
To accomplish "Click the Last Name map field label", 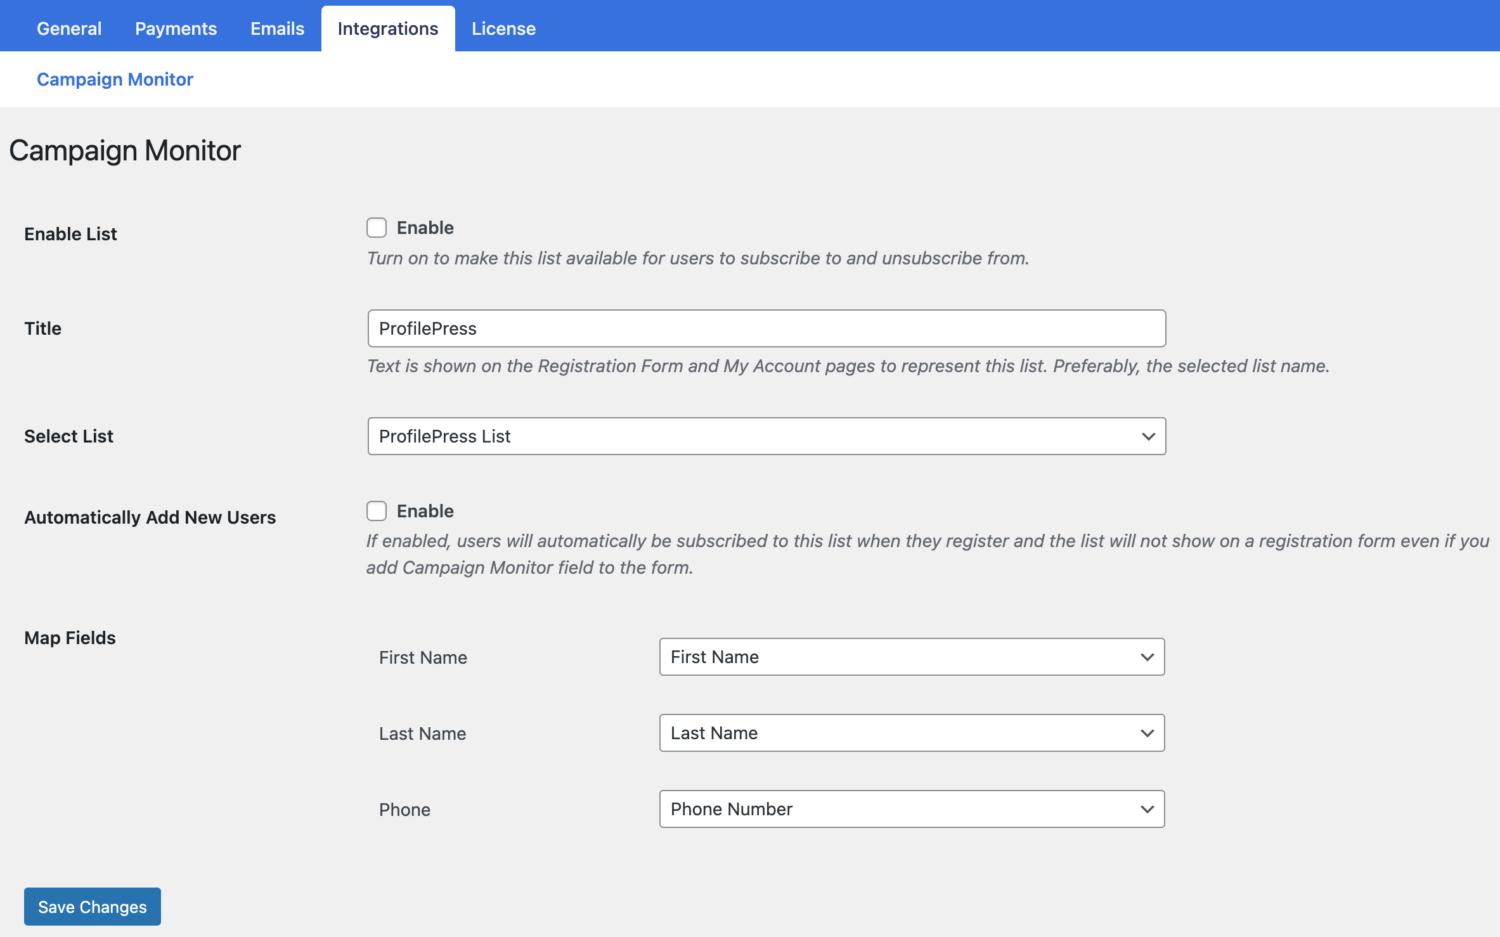I will (423, 734).
